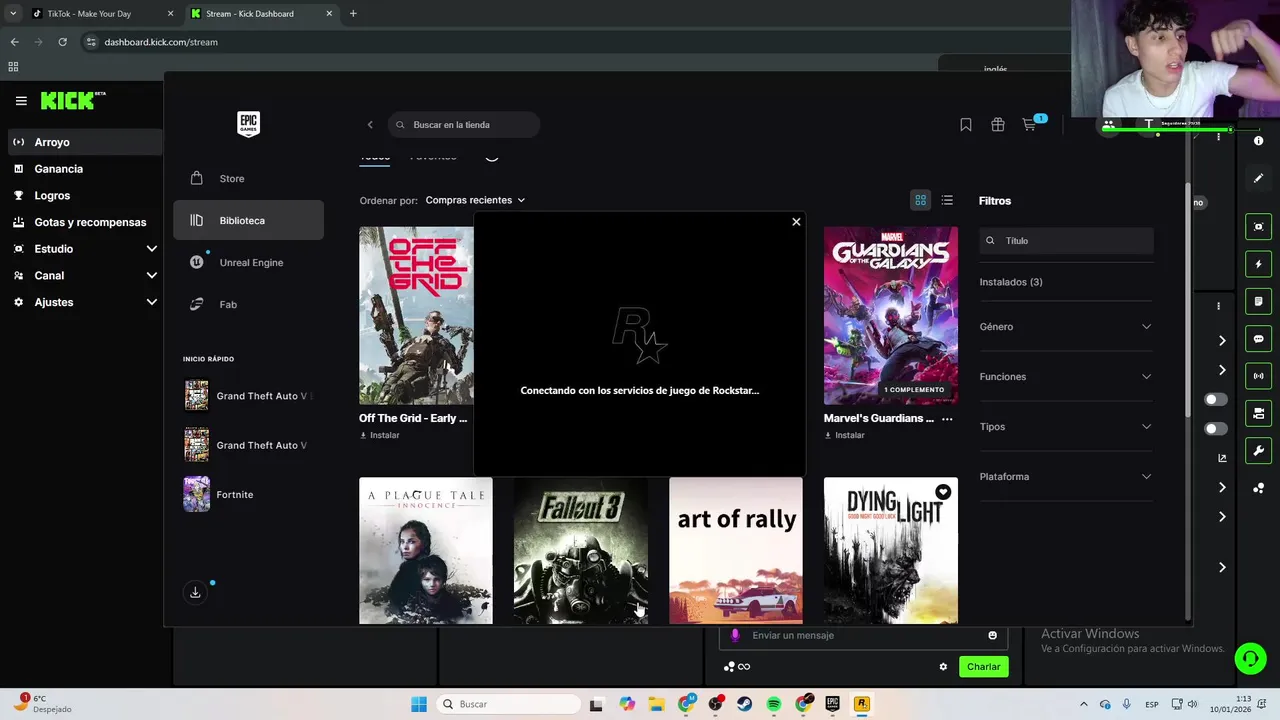Click the Kick broadcast signal icon

tap(1258, 376)
